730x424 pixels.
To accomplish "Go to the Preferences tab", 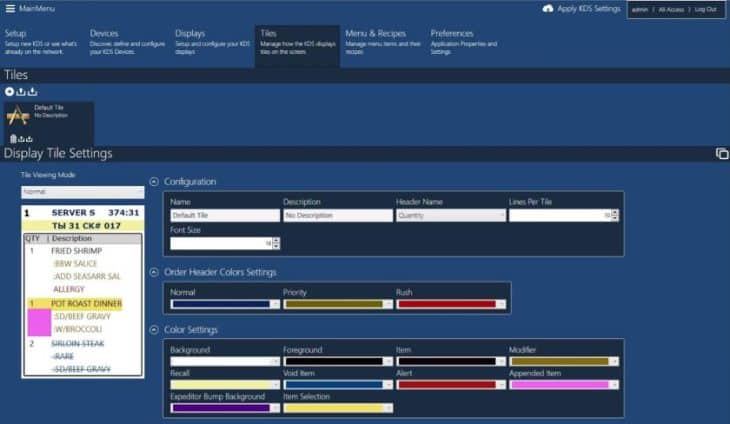I will tap(452, 33).
